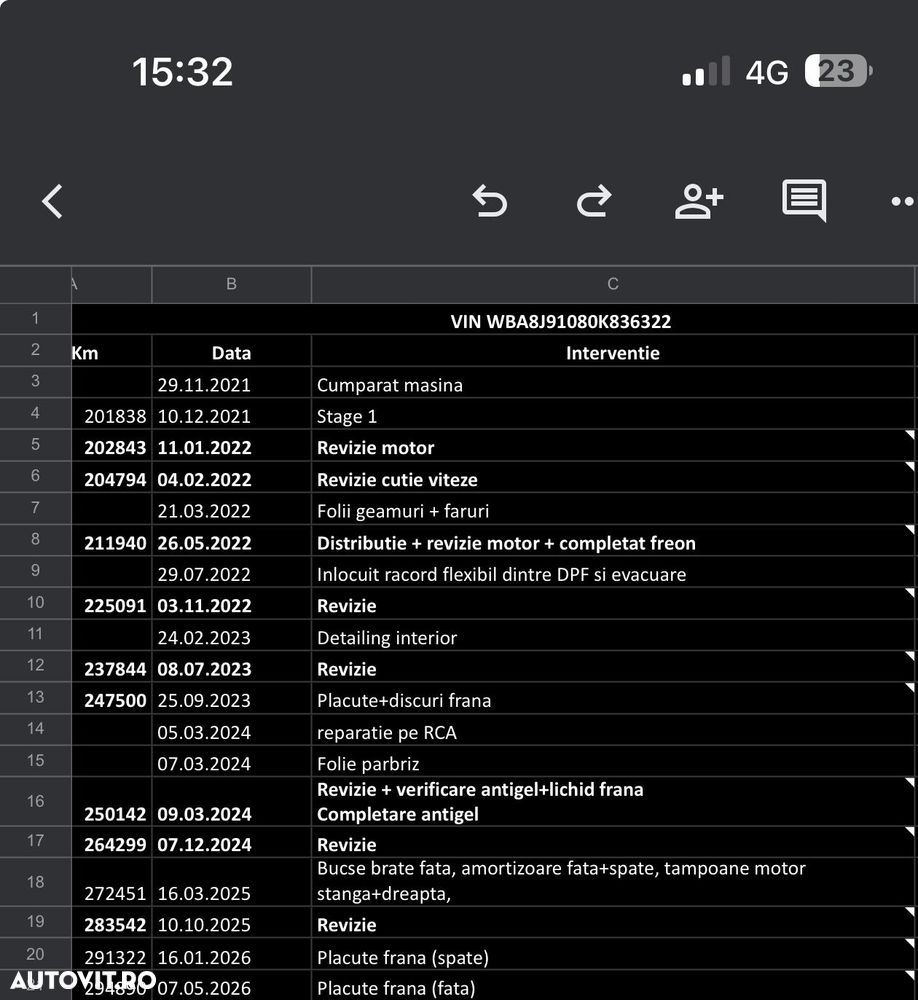
Task: Click the 'Stage 1' cell
Action: tap(613, 415)
